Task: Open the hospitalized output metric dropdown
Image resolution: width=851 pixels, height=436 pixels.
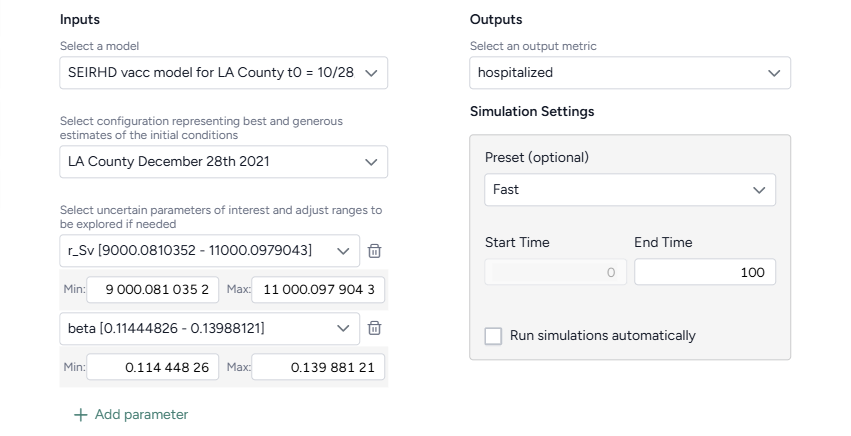Action: (629, 73)
